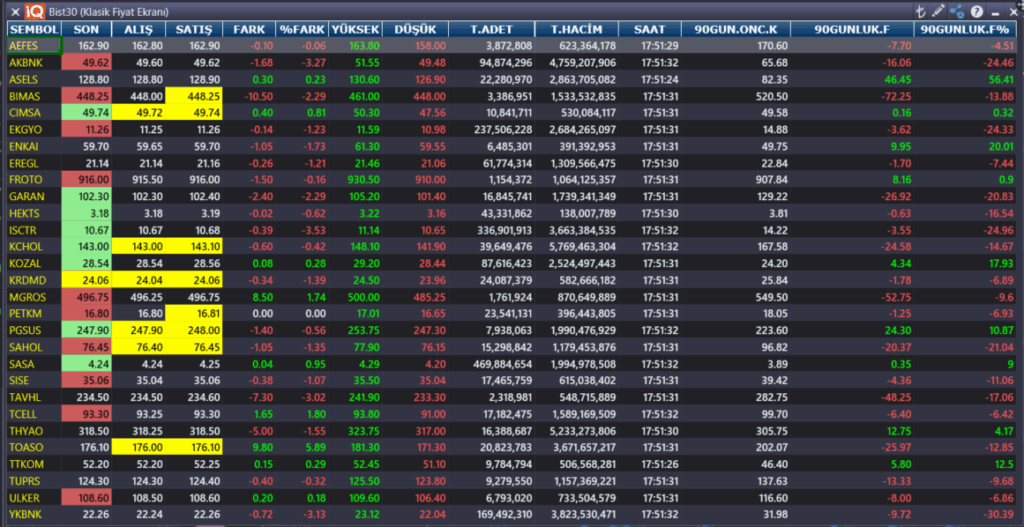The height and width of the screenshot is (527, 1024).
Task: Select the EKGYO symbol
Action: tap(25, 130)
